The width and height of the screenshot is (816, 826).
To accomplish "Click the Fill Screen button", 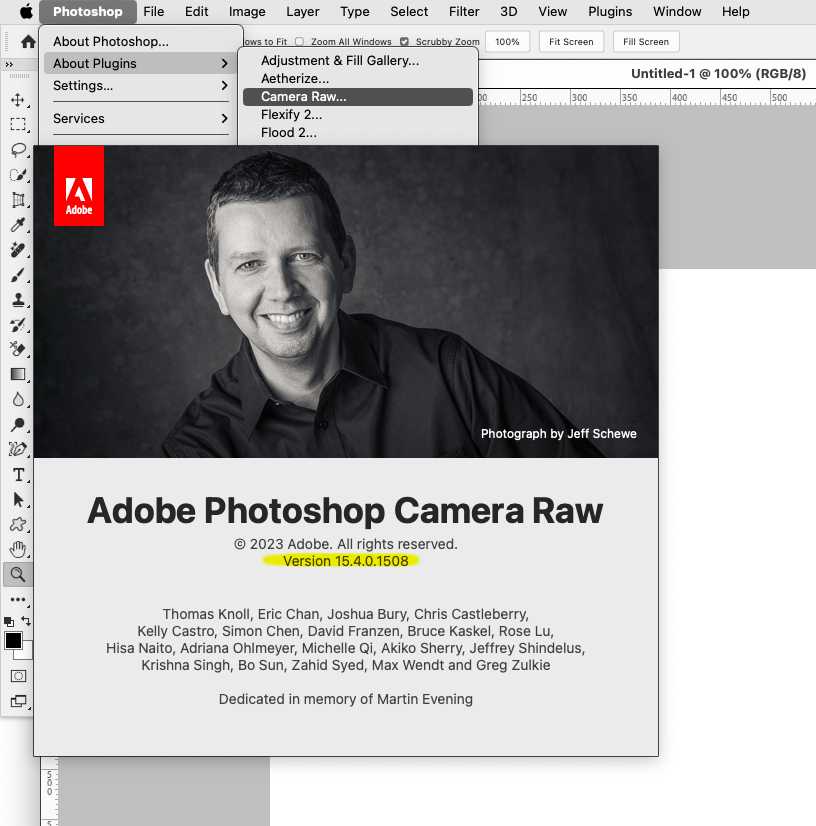I will pyautogui.click(x=646, y=42).
